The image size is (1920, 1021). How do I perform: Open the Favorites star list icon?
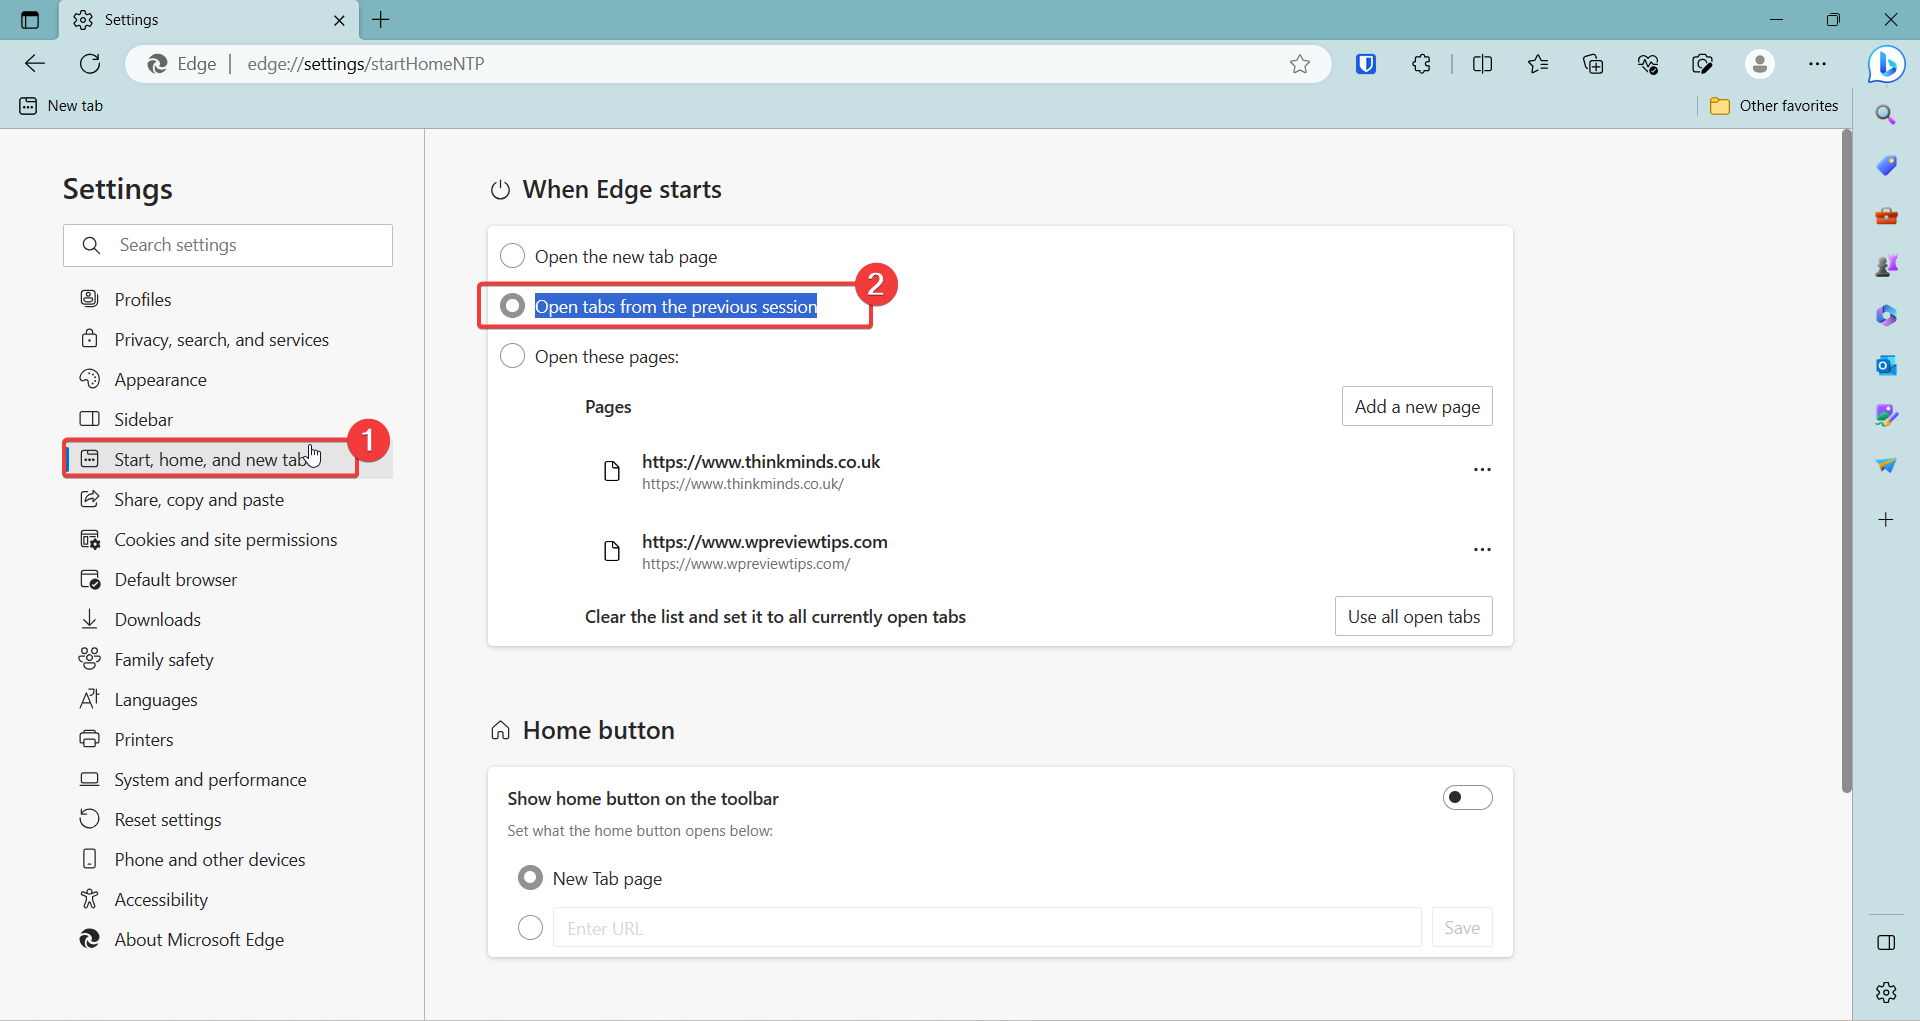pos(1538,64)
